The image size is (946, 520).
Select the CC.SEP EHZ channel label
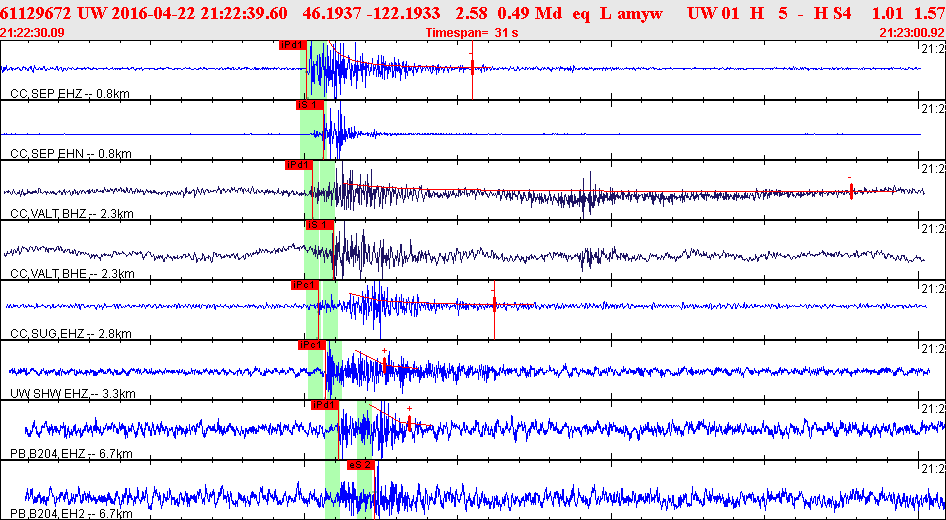(69, 94)
